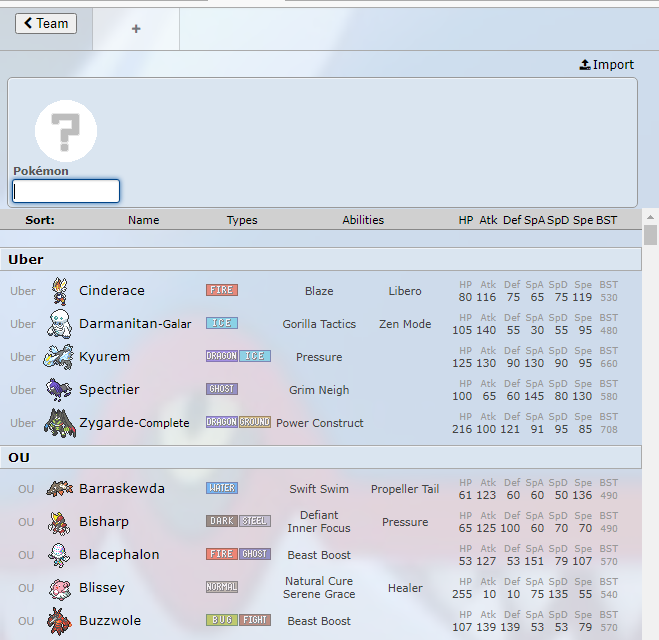
Task: Click the scrollbar up arrow
Action: click(650, 217)
